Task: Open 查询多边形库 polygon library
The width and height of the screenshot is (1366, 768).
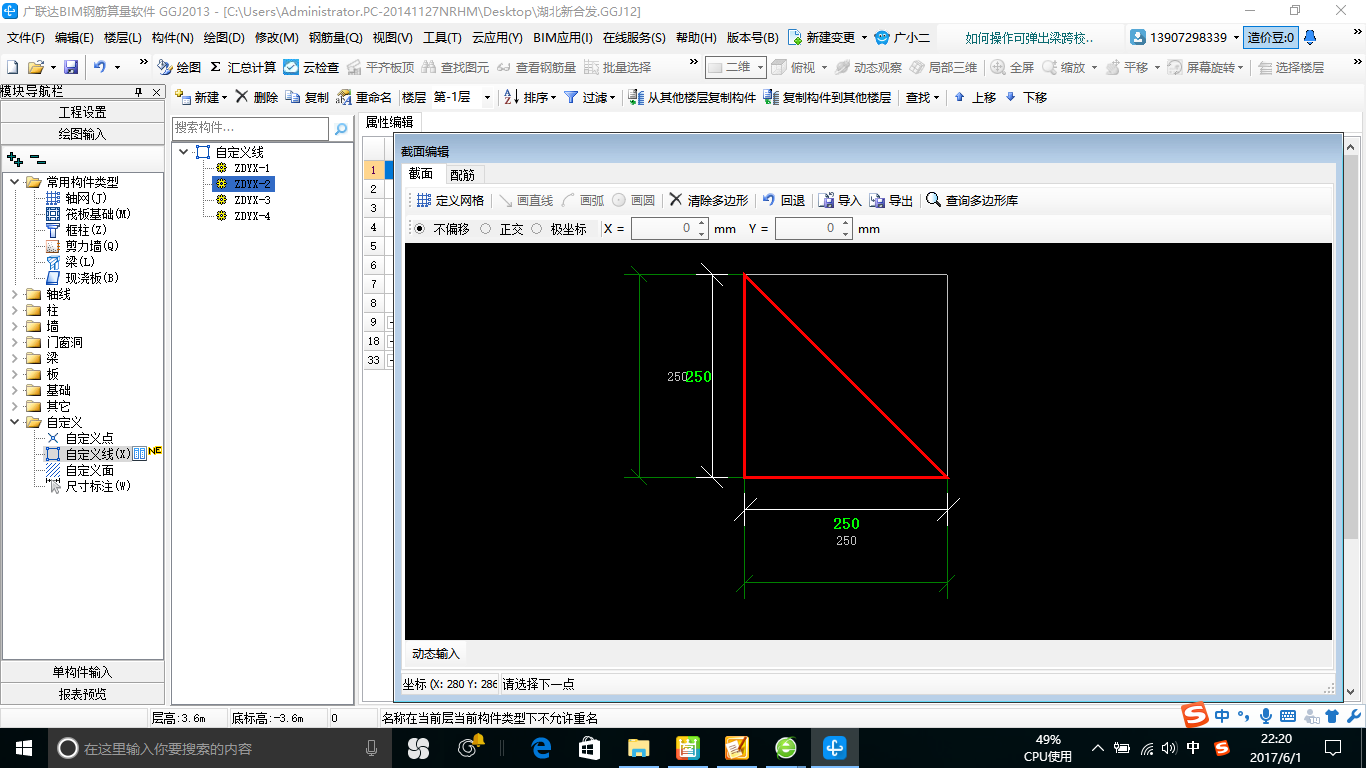Action: click(x=972, y=200)
